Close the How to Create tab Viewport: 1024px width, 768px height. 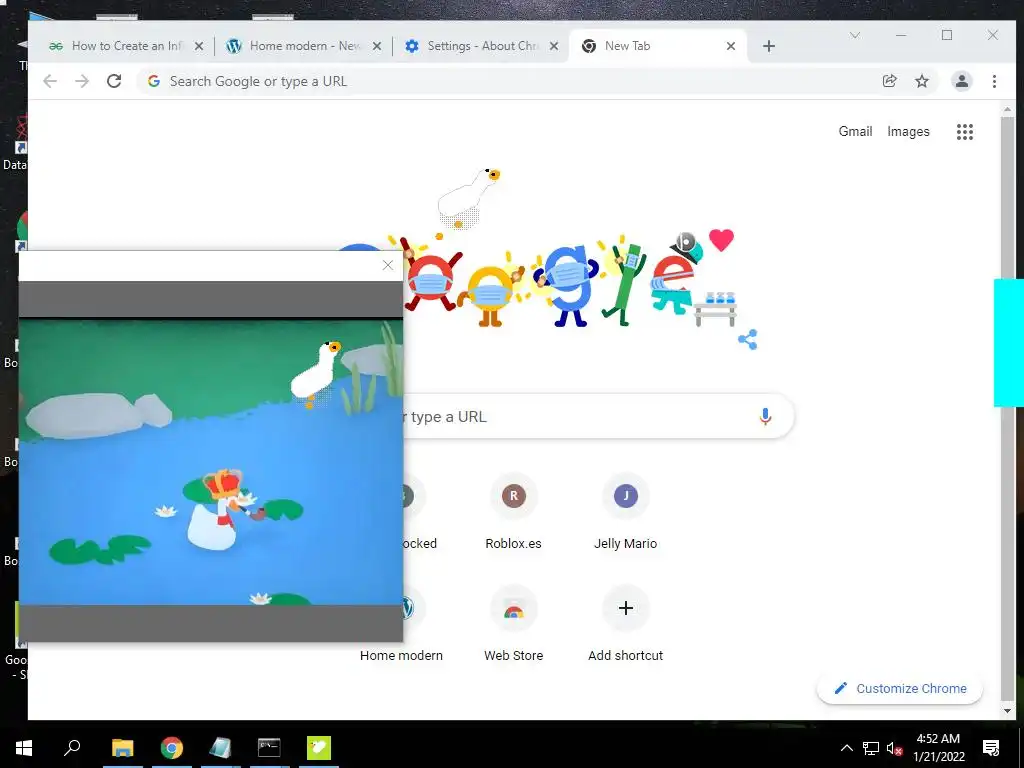coord(199,46)
